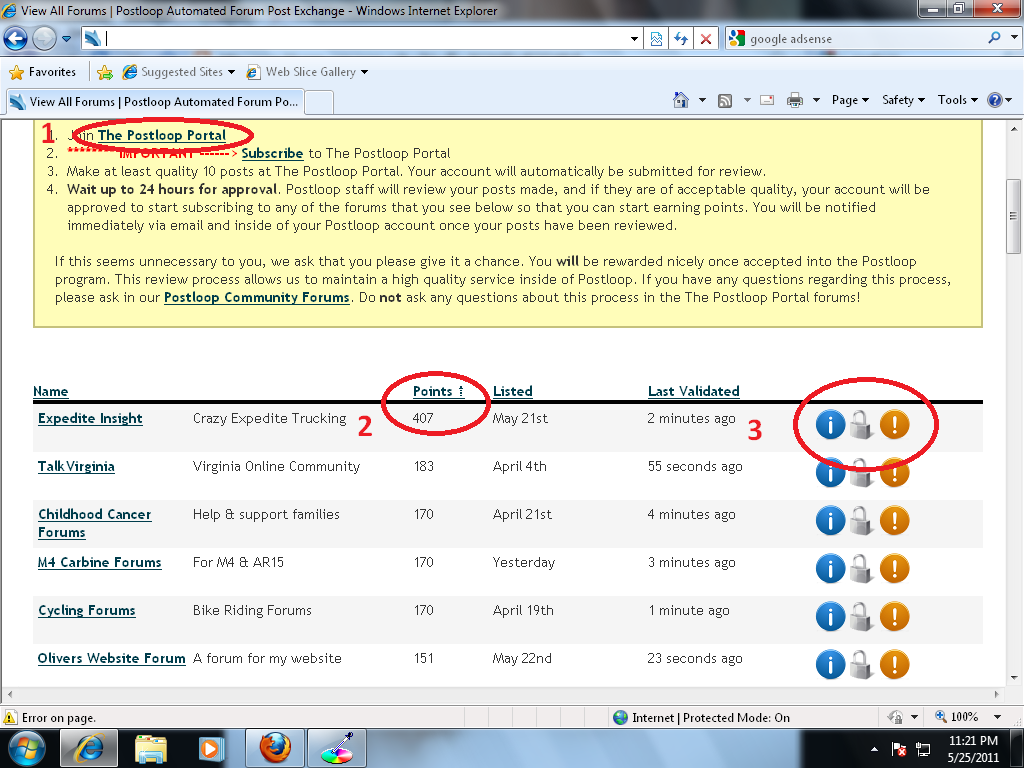
Task: Click orange exclamation icon for Cycling Forums
Action: click(894, 617)
